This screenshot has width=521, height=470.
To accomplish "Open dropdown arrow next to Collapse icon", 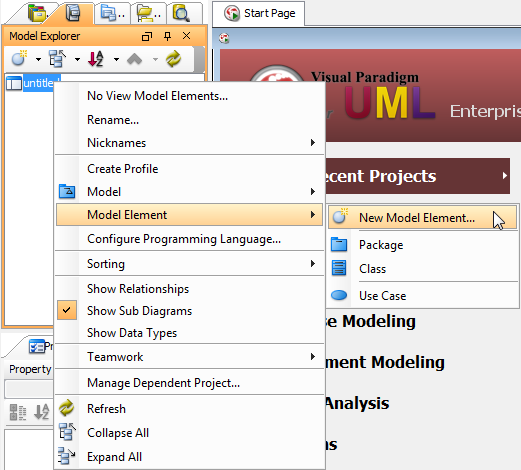I will coord(77,59).
